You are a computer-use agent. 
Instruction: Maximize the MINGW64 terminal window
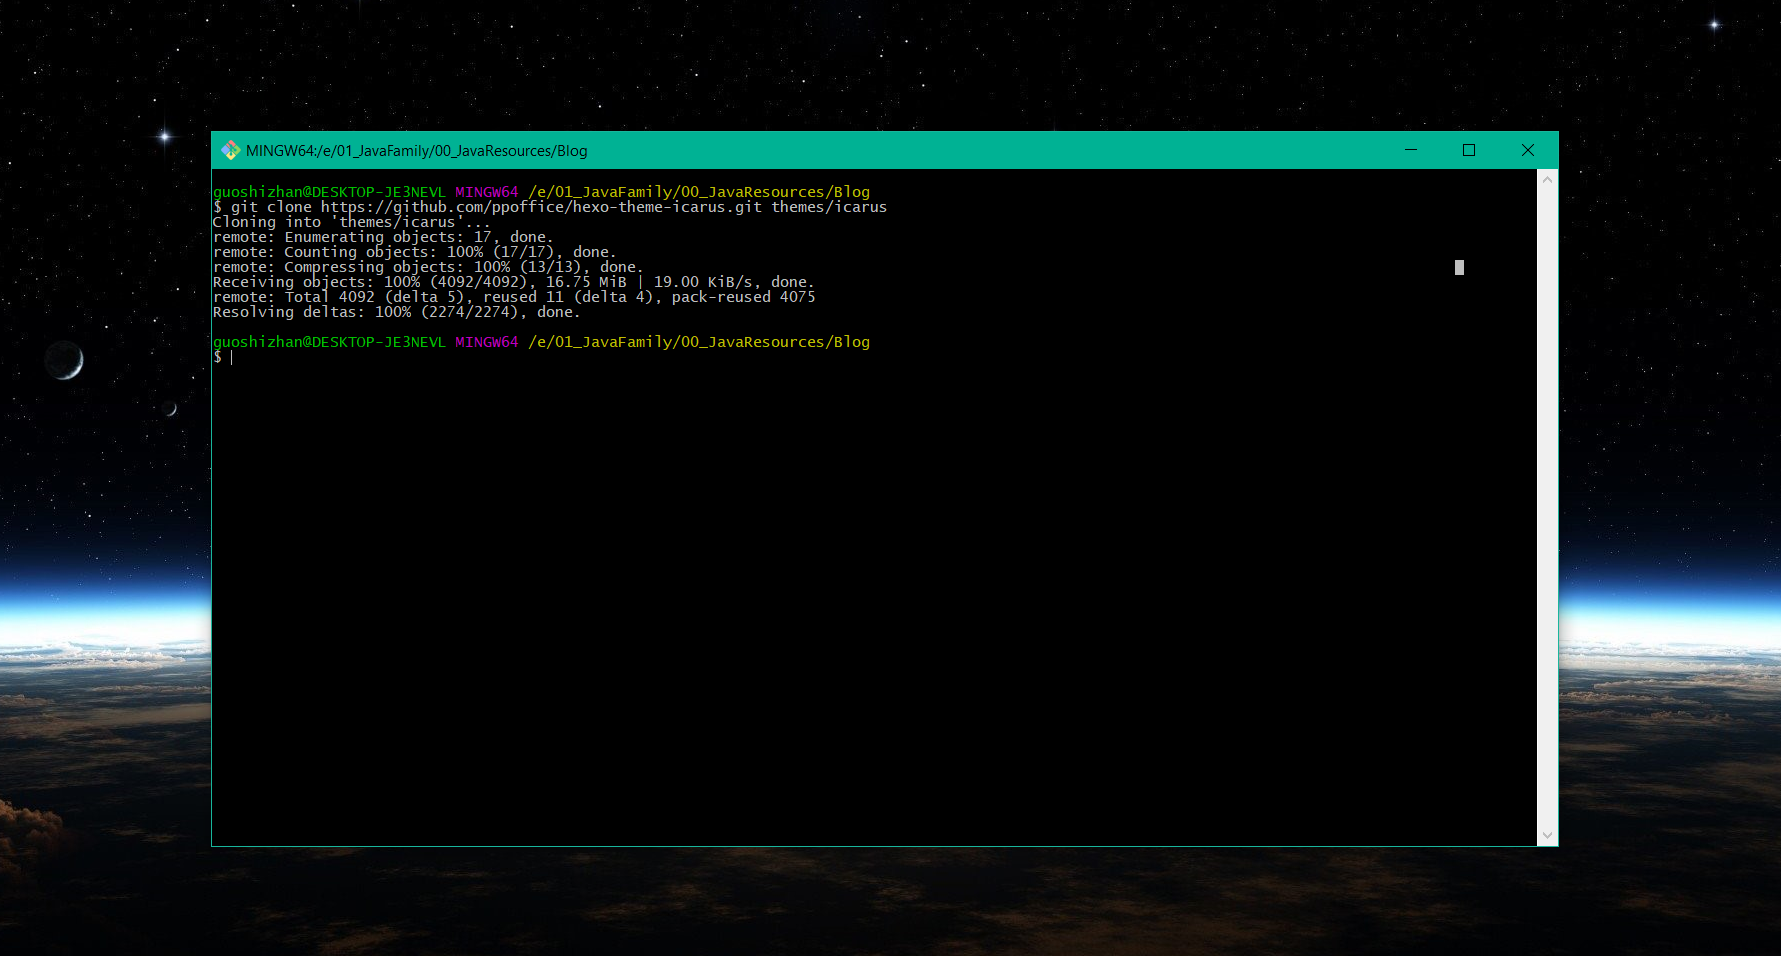click(x=1469, y=150)
